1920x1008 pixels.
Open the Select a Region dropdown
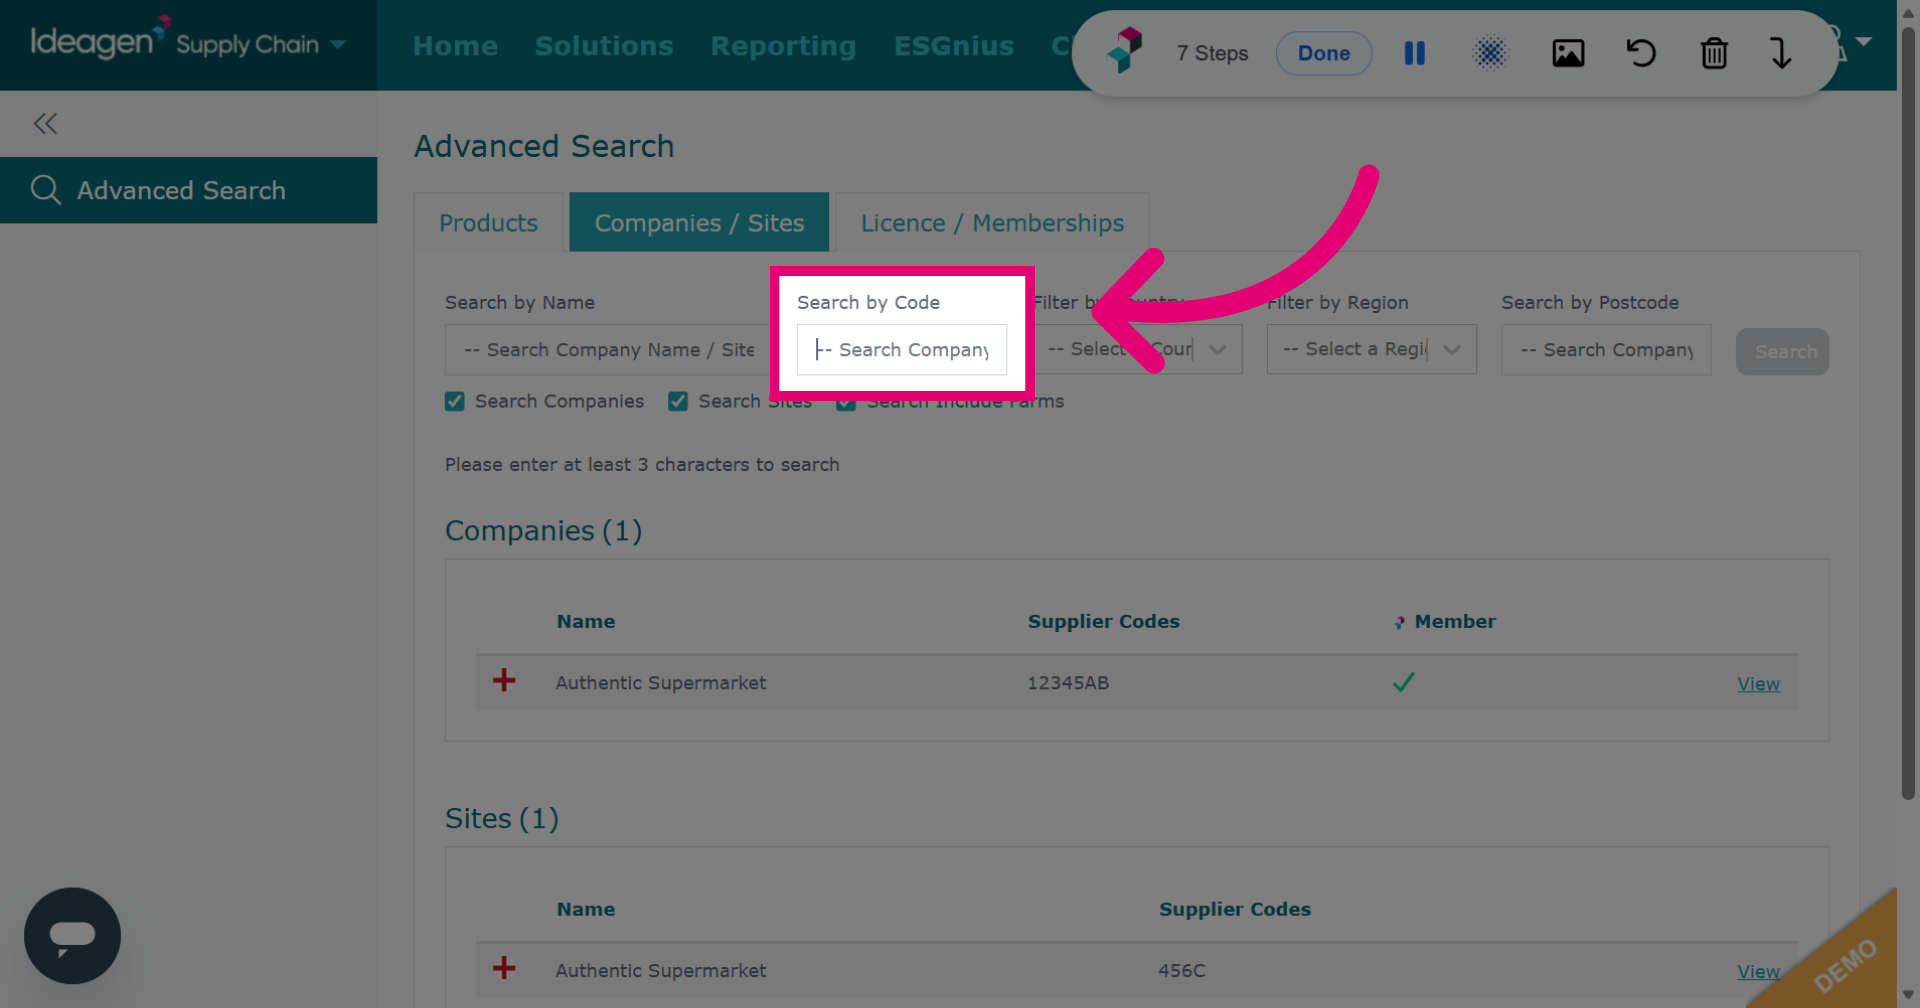point(1371,350)
